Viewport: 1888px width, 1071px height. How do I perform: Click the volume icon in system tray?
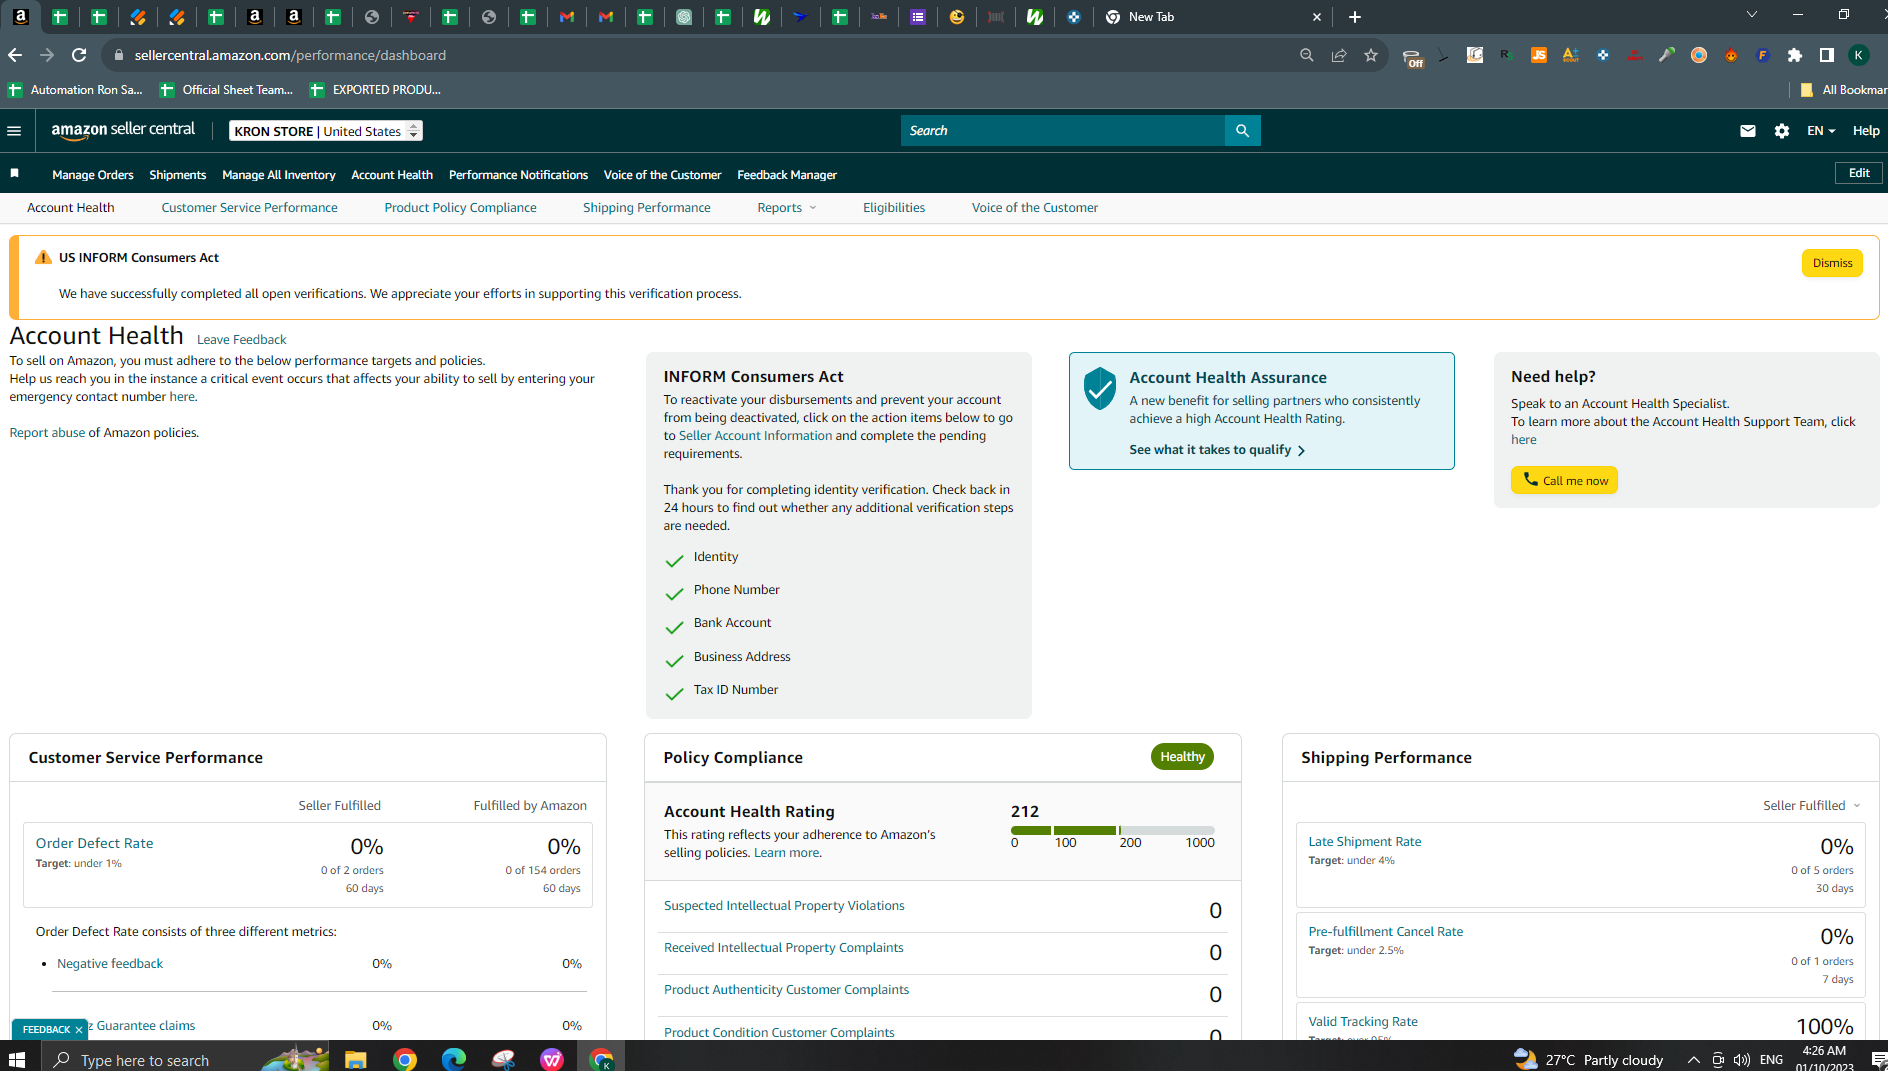(1742, 1060)
